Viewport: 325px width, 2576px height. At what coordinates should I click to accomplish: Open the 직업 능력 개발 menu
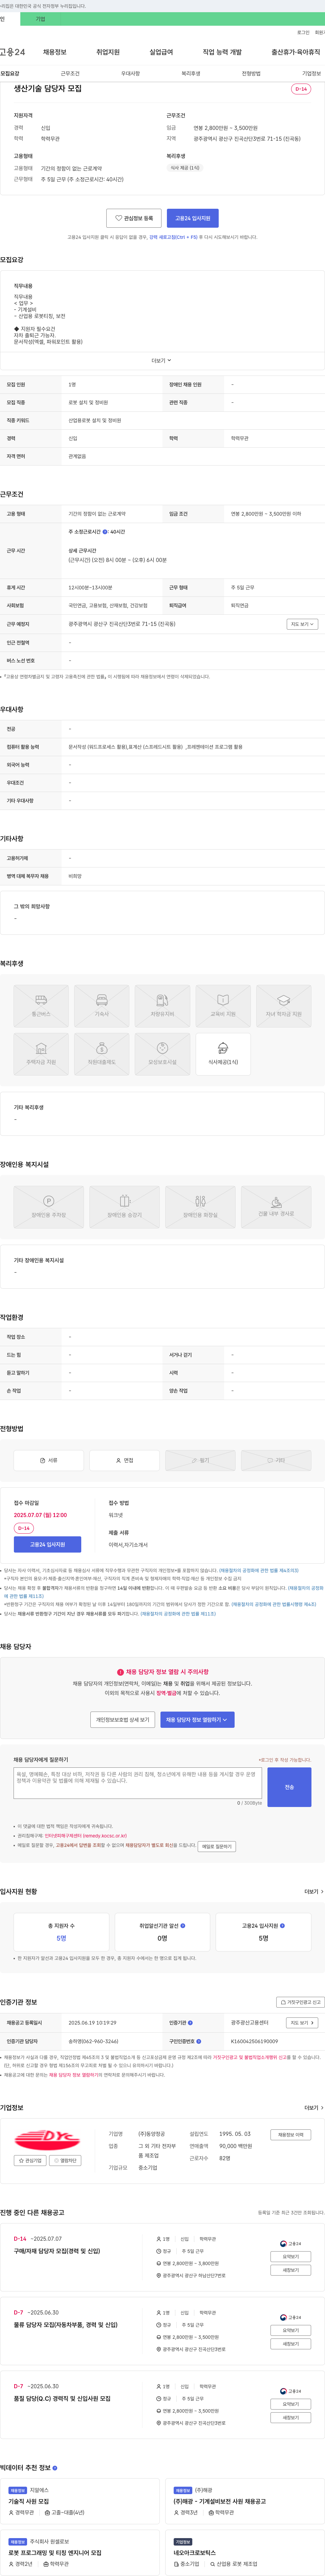coord(222,52)
